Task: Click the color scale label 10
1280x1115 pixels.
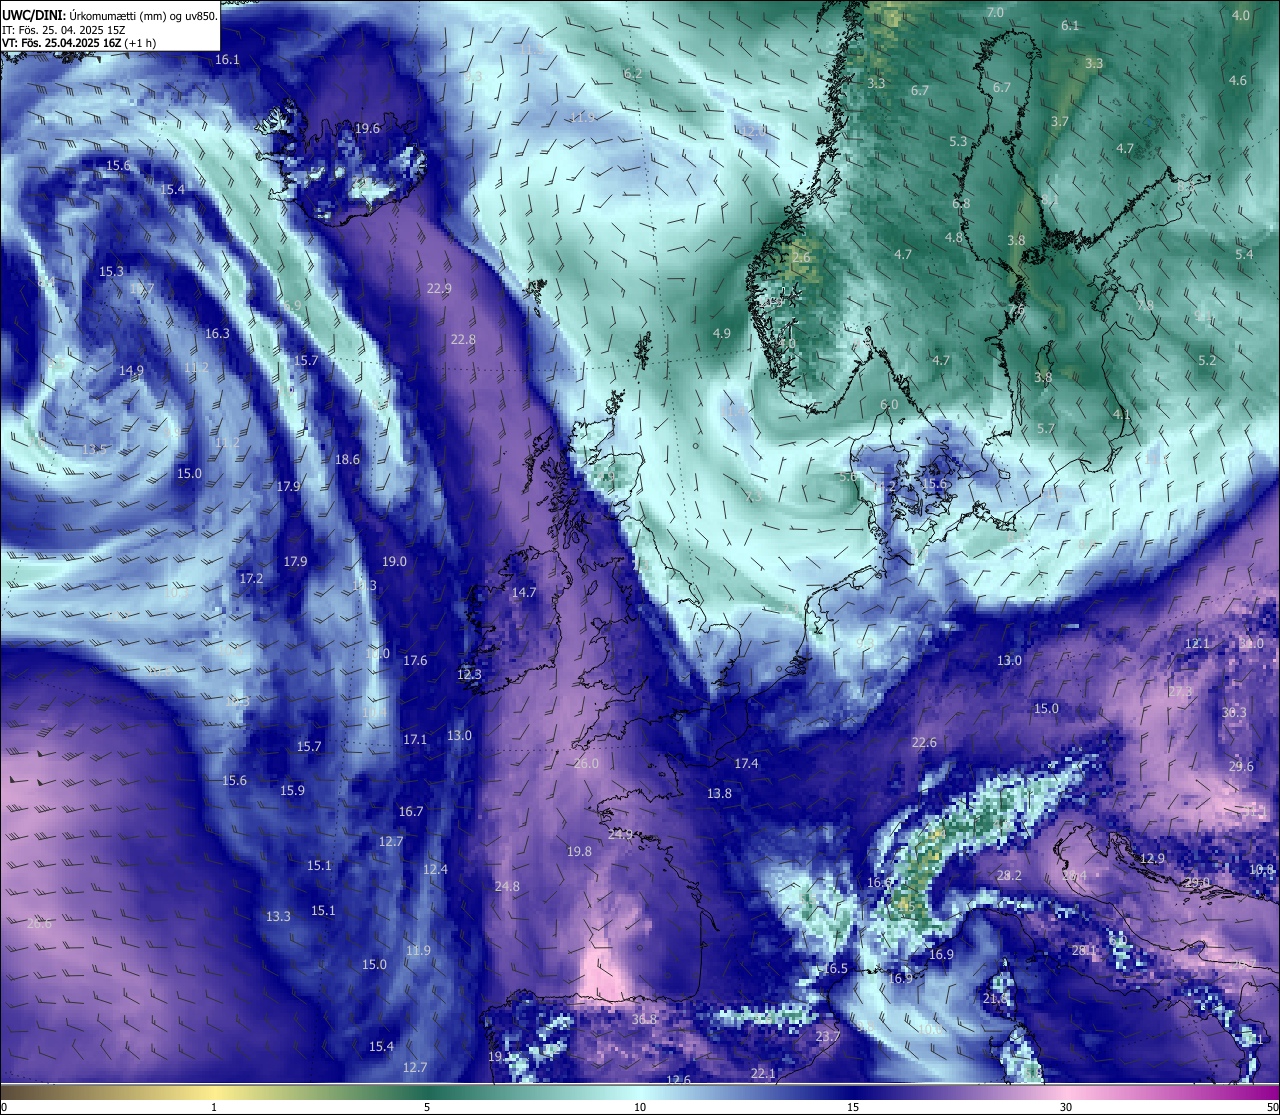Action: click(x=640, y=1107)
